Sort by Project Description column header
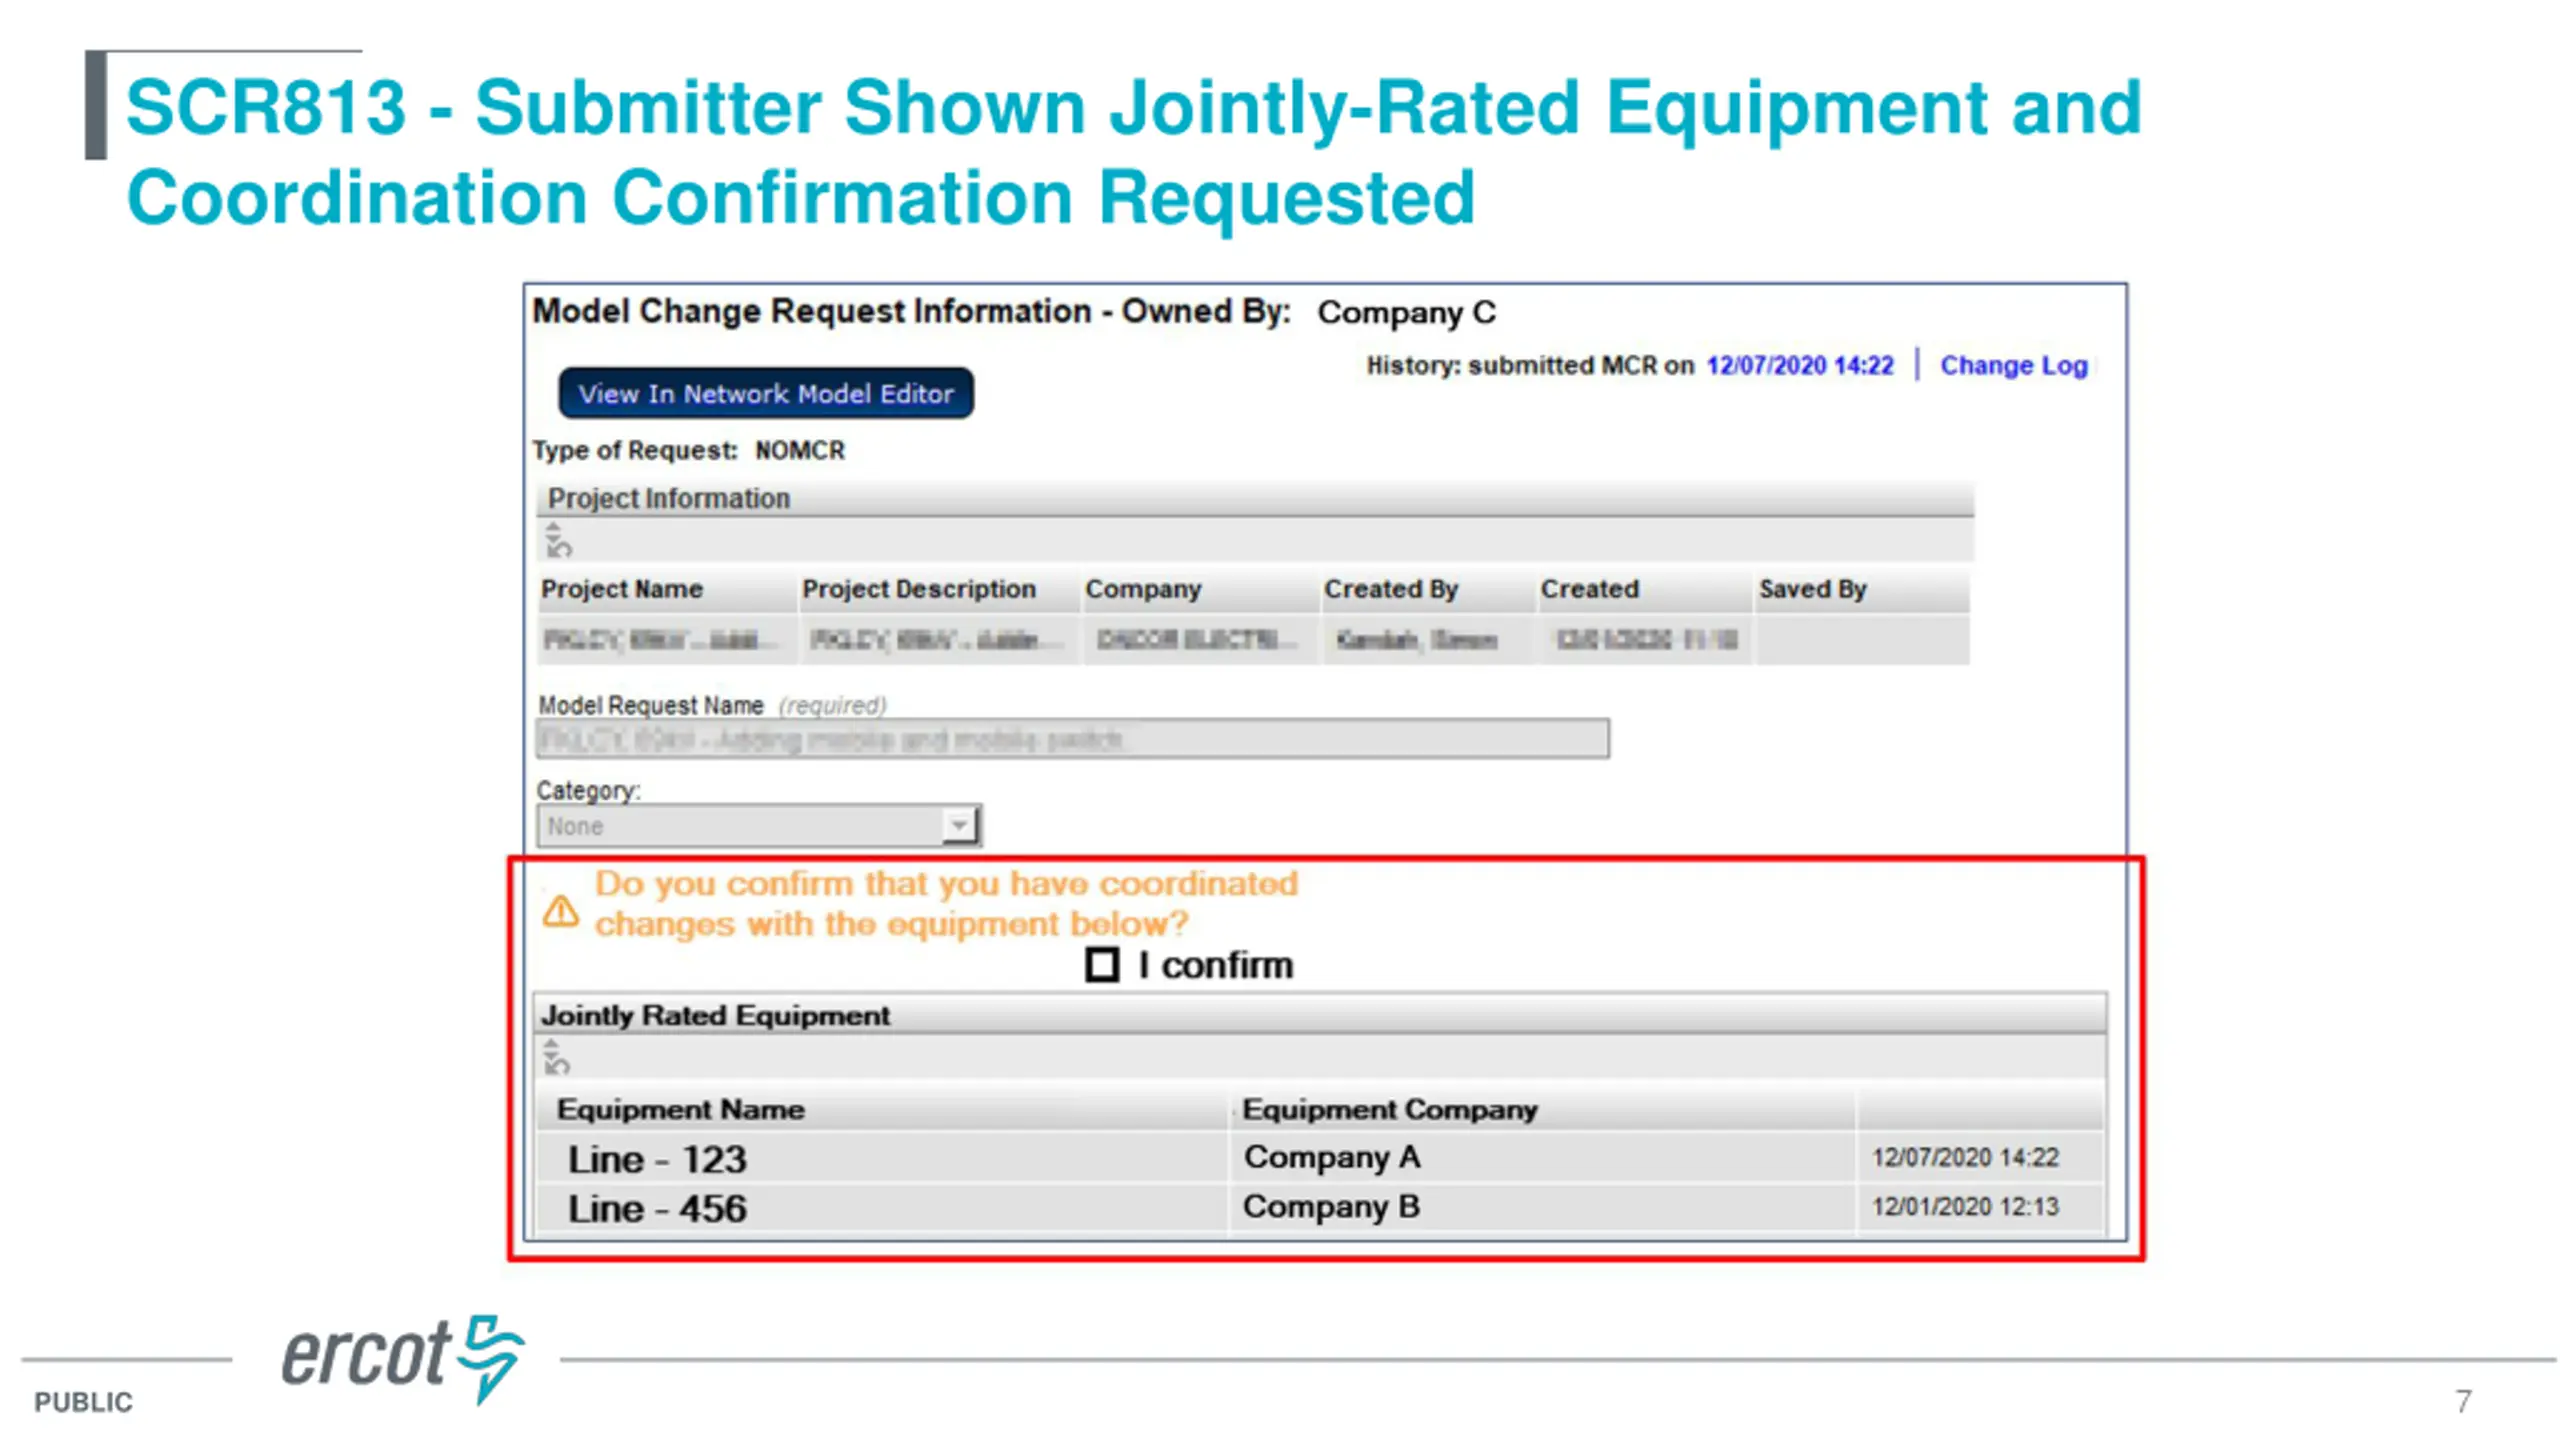Screen dimensions: 2560x1440 point(940,589)
